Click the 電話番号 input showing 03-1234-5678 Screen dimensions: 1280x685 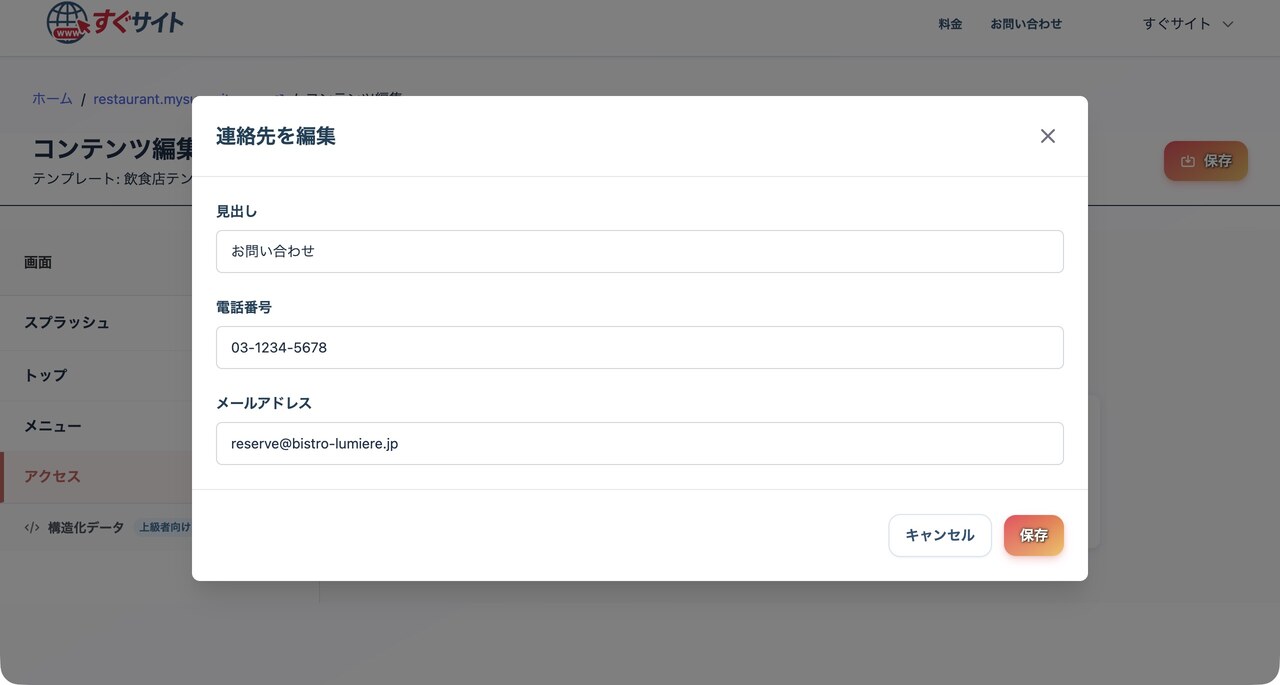pos(640,347)
